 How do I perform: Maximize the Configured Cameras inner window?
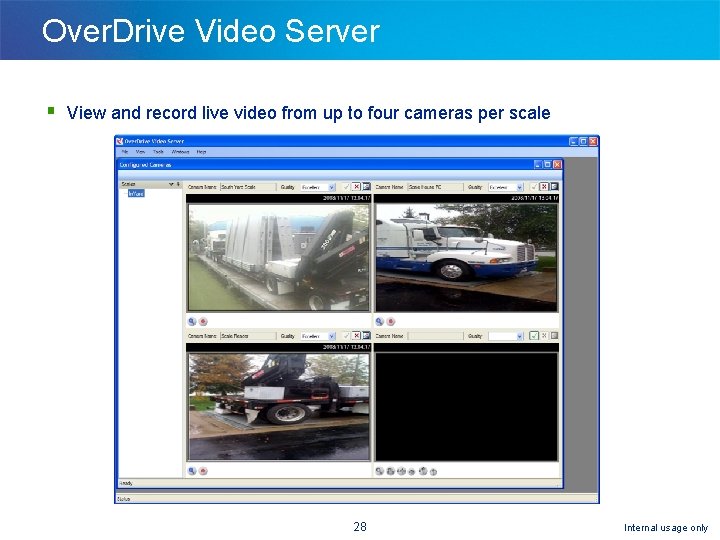point(547,164)
